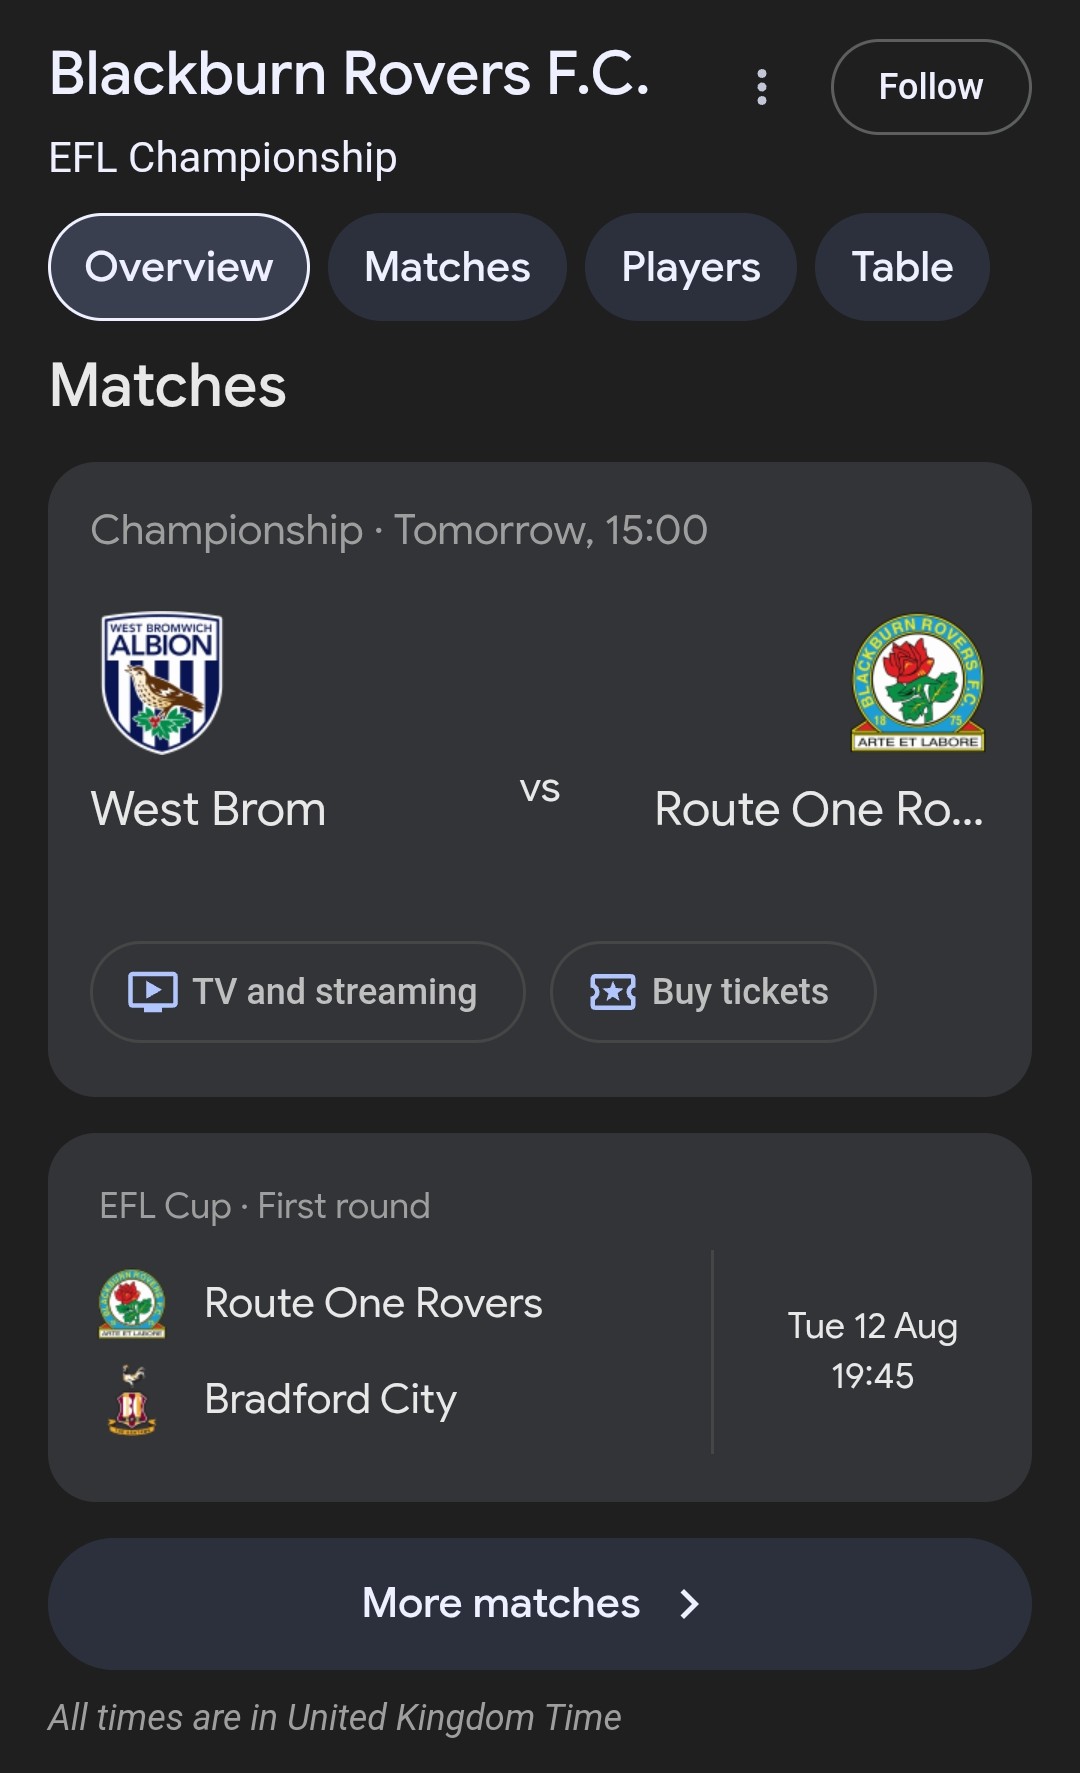Screen dimensions: 1080x1773
Task: Open the Players tab
Action: 690,267
